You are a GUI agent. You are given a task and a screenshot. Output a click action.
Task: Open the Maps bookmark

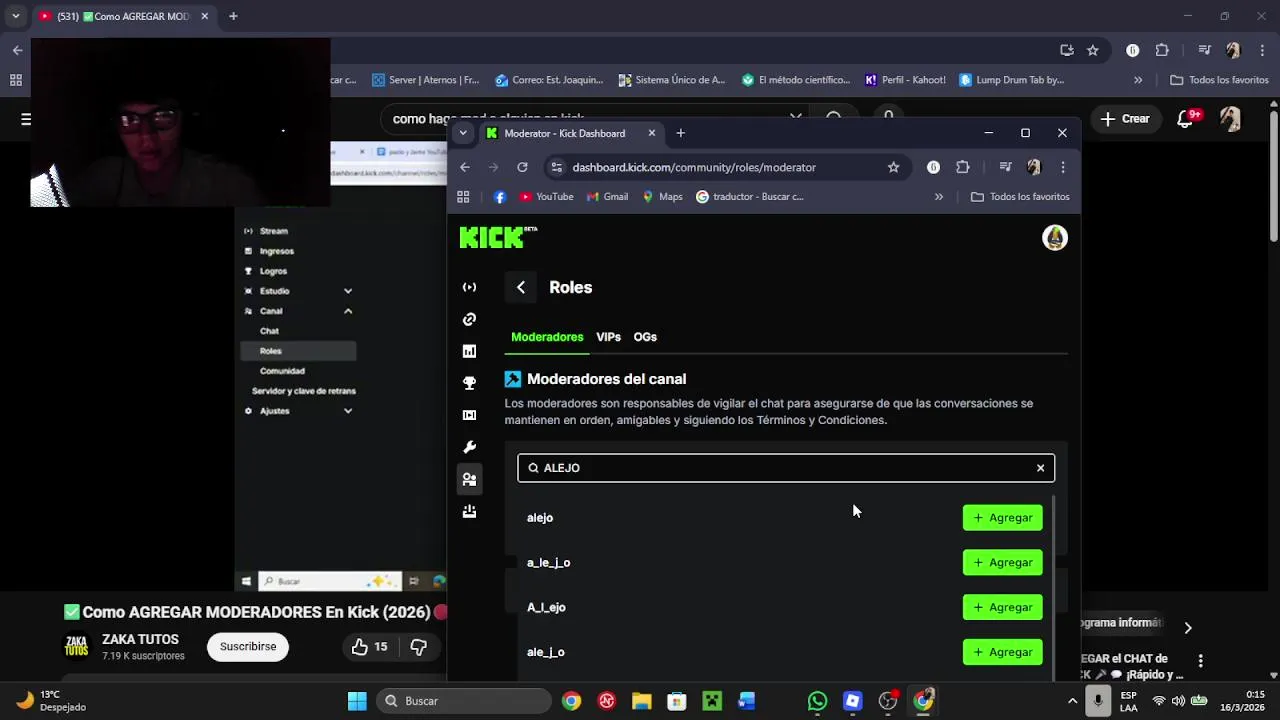[x=662, y=197]
